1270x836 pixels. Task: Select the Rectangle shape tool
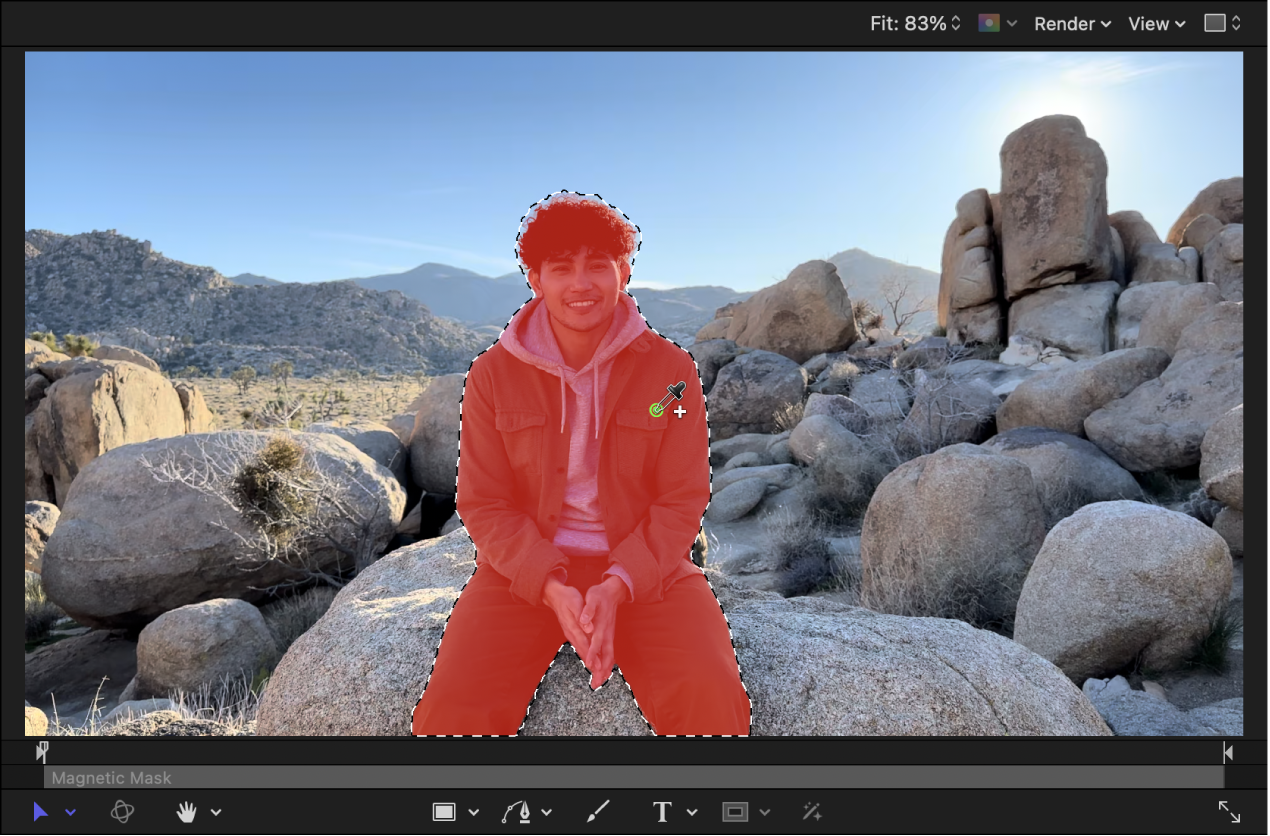tap(443, 811)
